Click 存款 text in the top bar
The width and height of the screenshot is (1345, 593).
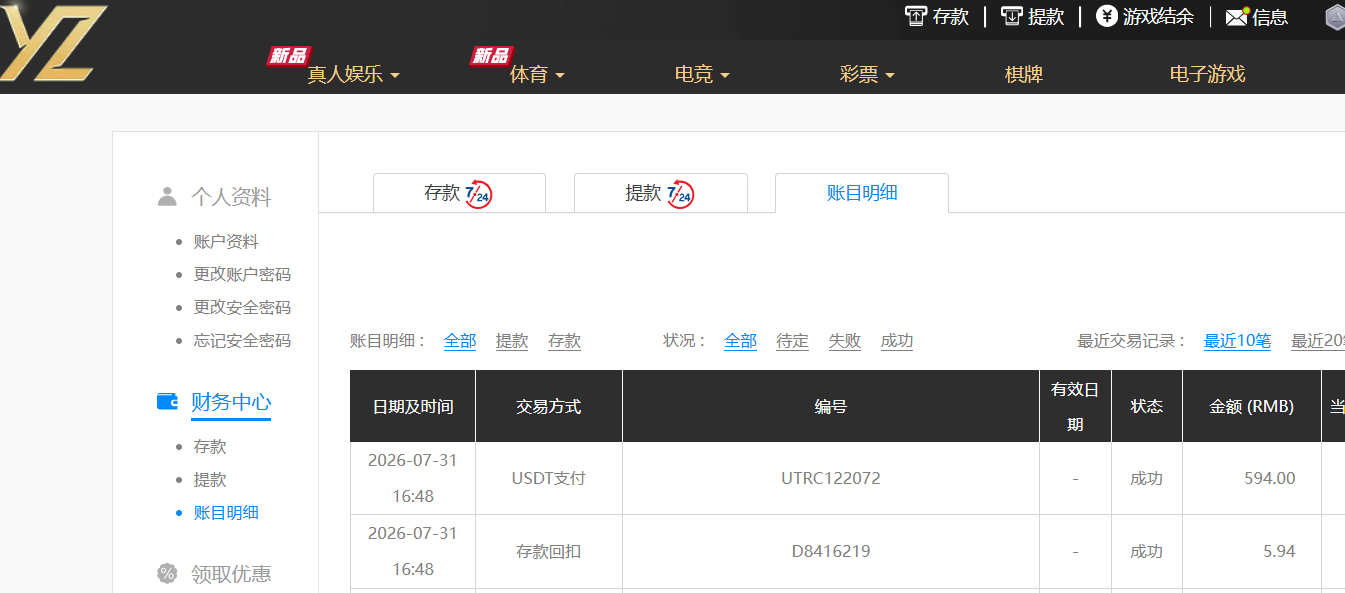tap(951, 17)
